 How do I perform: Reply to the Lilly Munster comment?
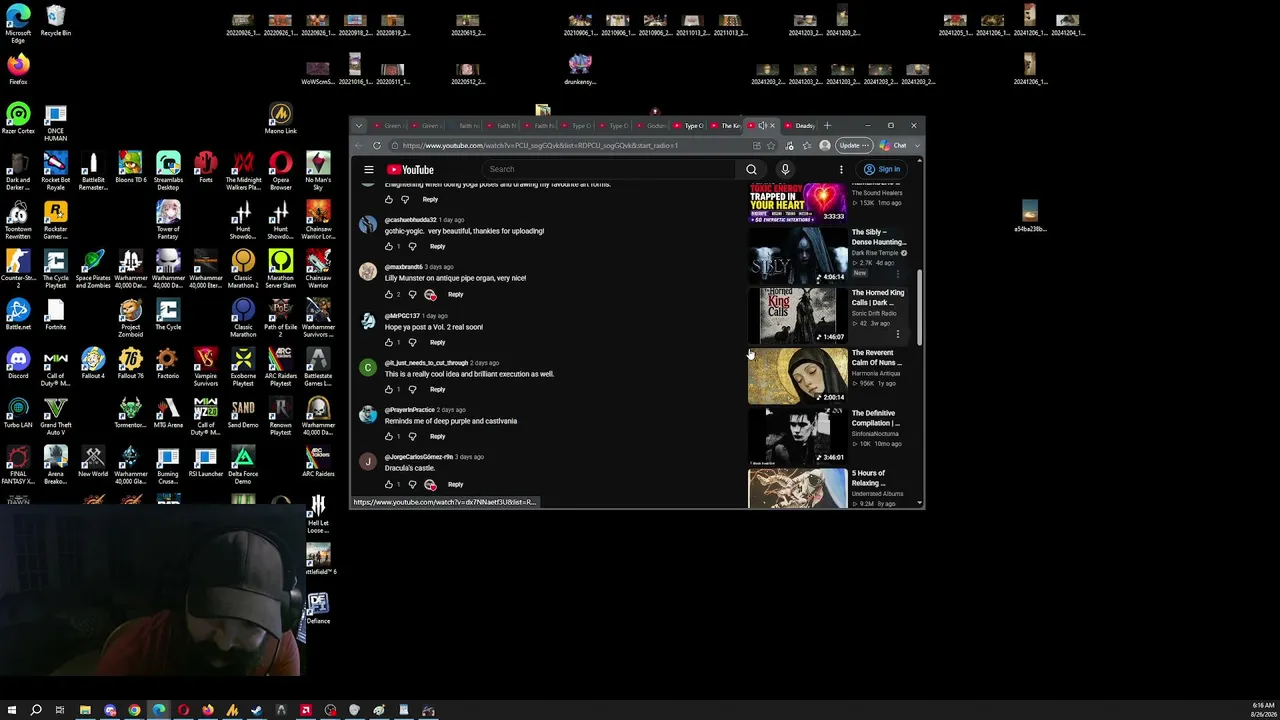tap(455, 294)
